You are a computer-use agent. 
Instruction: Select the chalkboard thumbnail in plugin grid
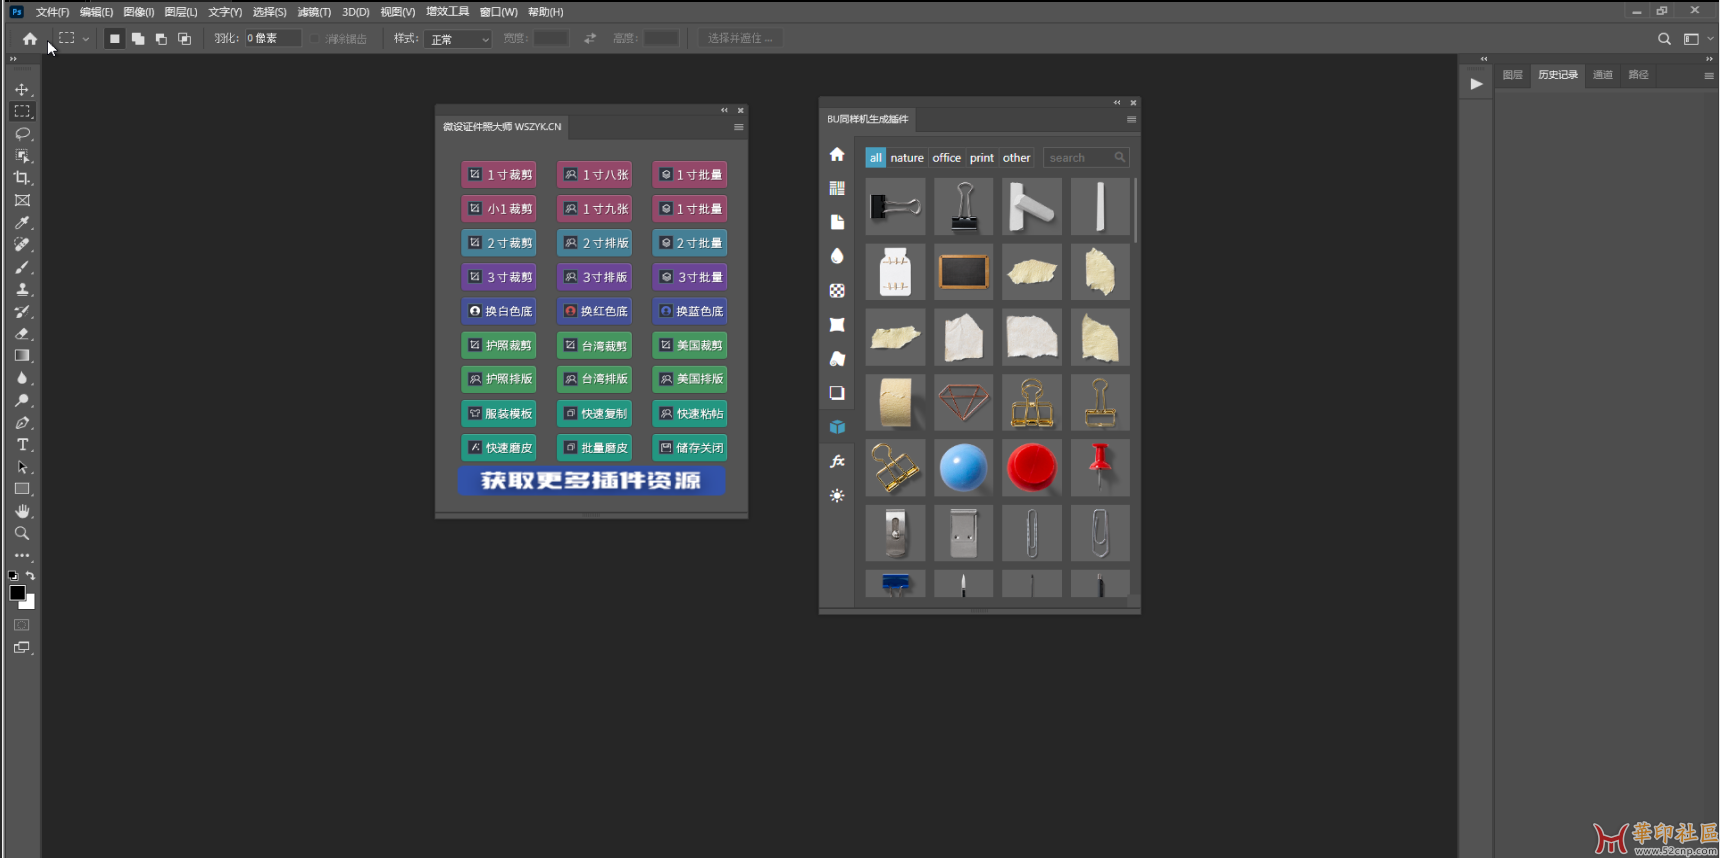964,271
